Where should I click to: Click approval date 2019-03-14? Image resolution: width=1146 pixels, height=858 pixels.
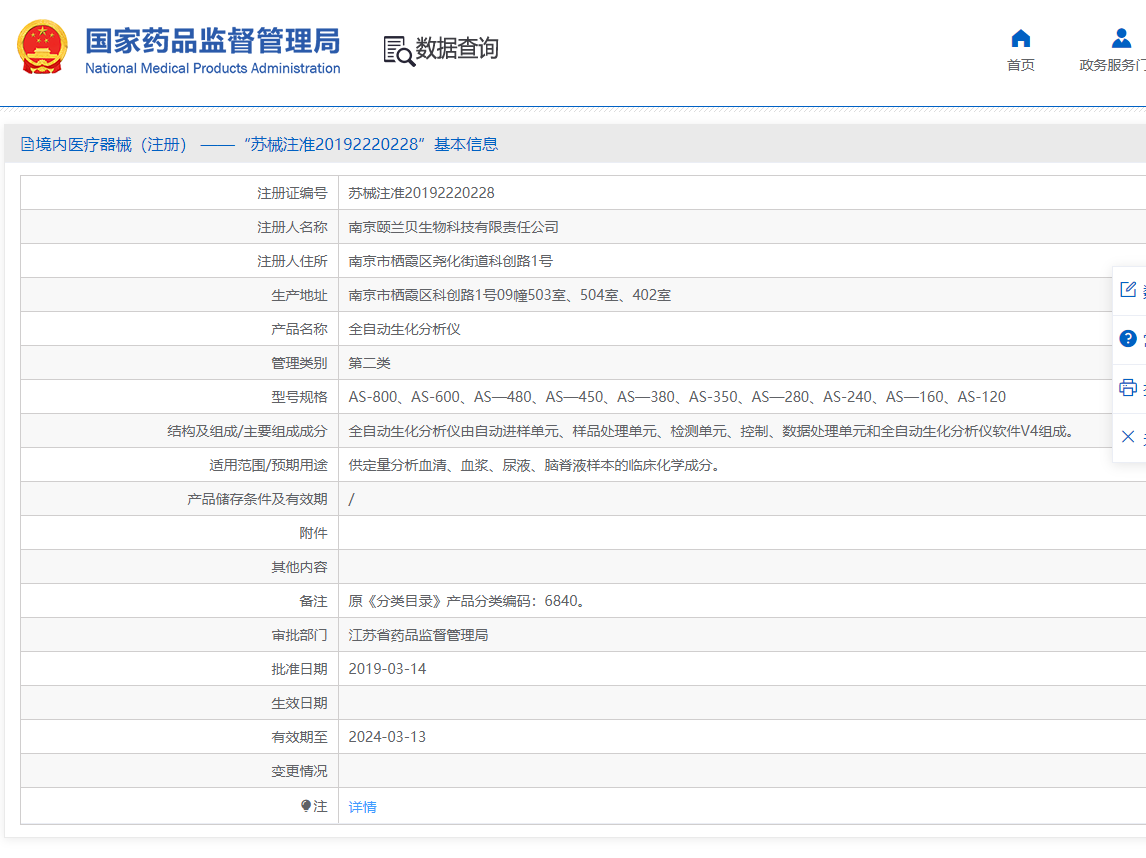[387, 669]
